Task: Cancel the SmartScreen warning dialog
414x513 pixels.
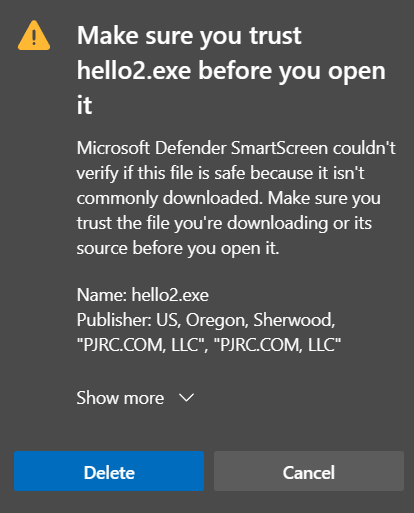Action: pyautogui.click(x=309, y=471)
